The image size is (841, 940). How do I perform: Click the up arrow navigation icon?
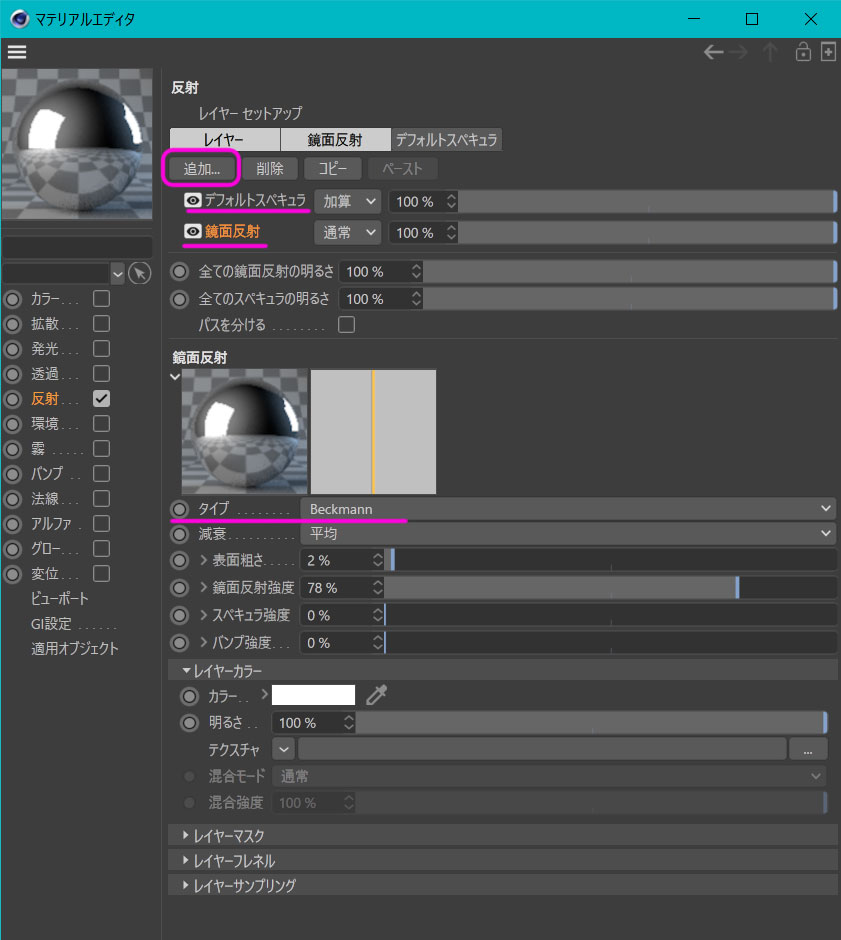[x=770, y=52]
